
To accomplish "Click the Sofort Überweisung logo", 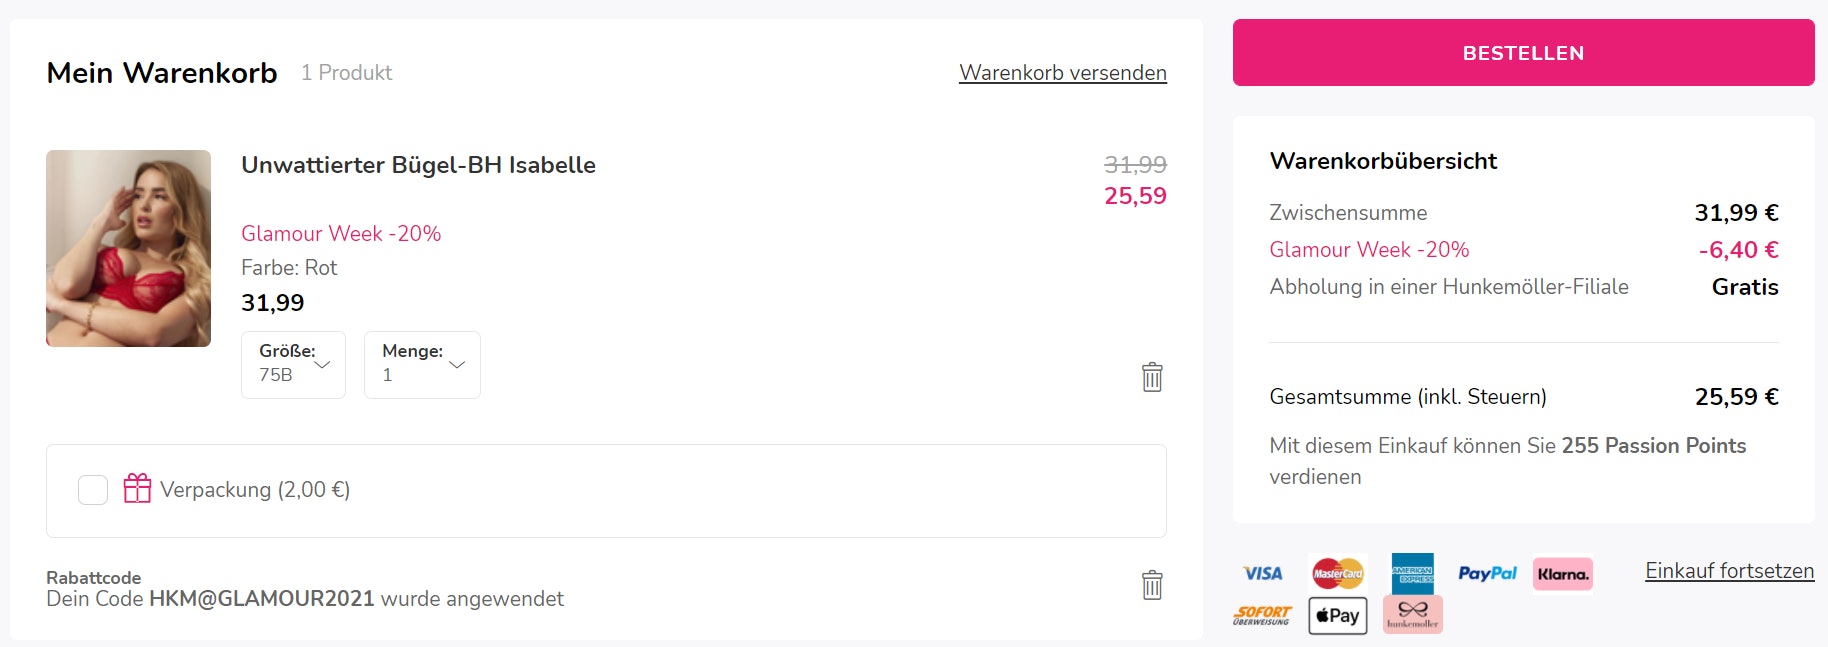I will pos(1262,615).
